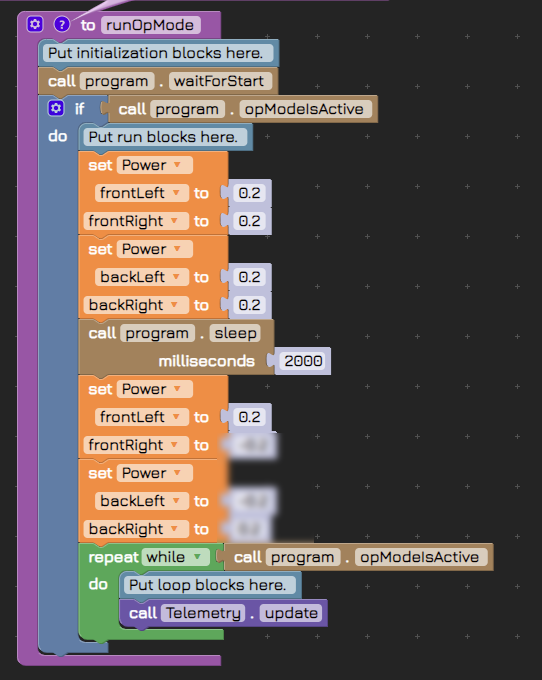Edit the first frontLeft power value 0.2

(x=249, y=193)
